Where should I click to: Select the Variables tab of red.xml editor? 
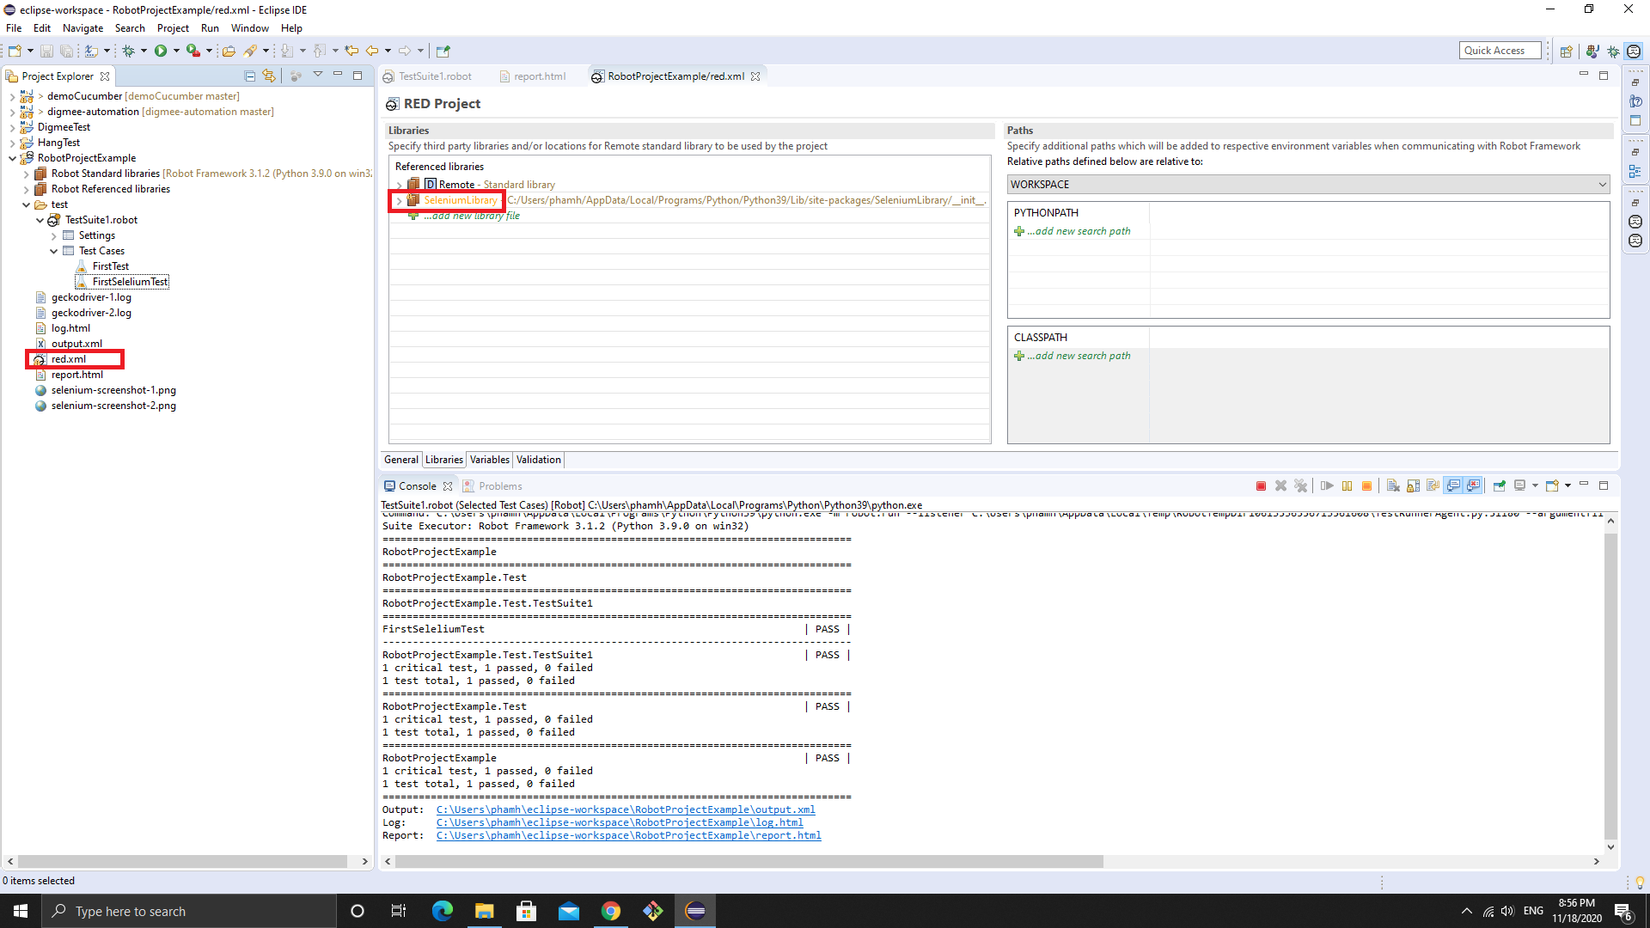tap(489, 460)
